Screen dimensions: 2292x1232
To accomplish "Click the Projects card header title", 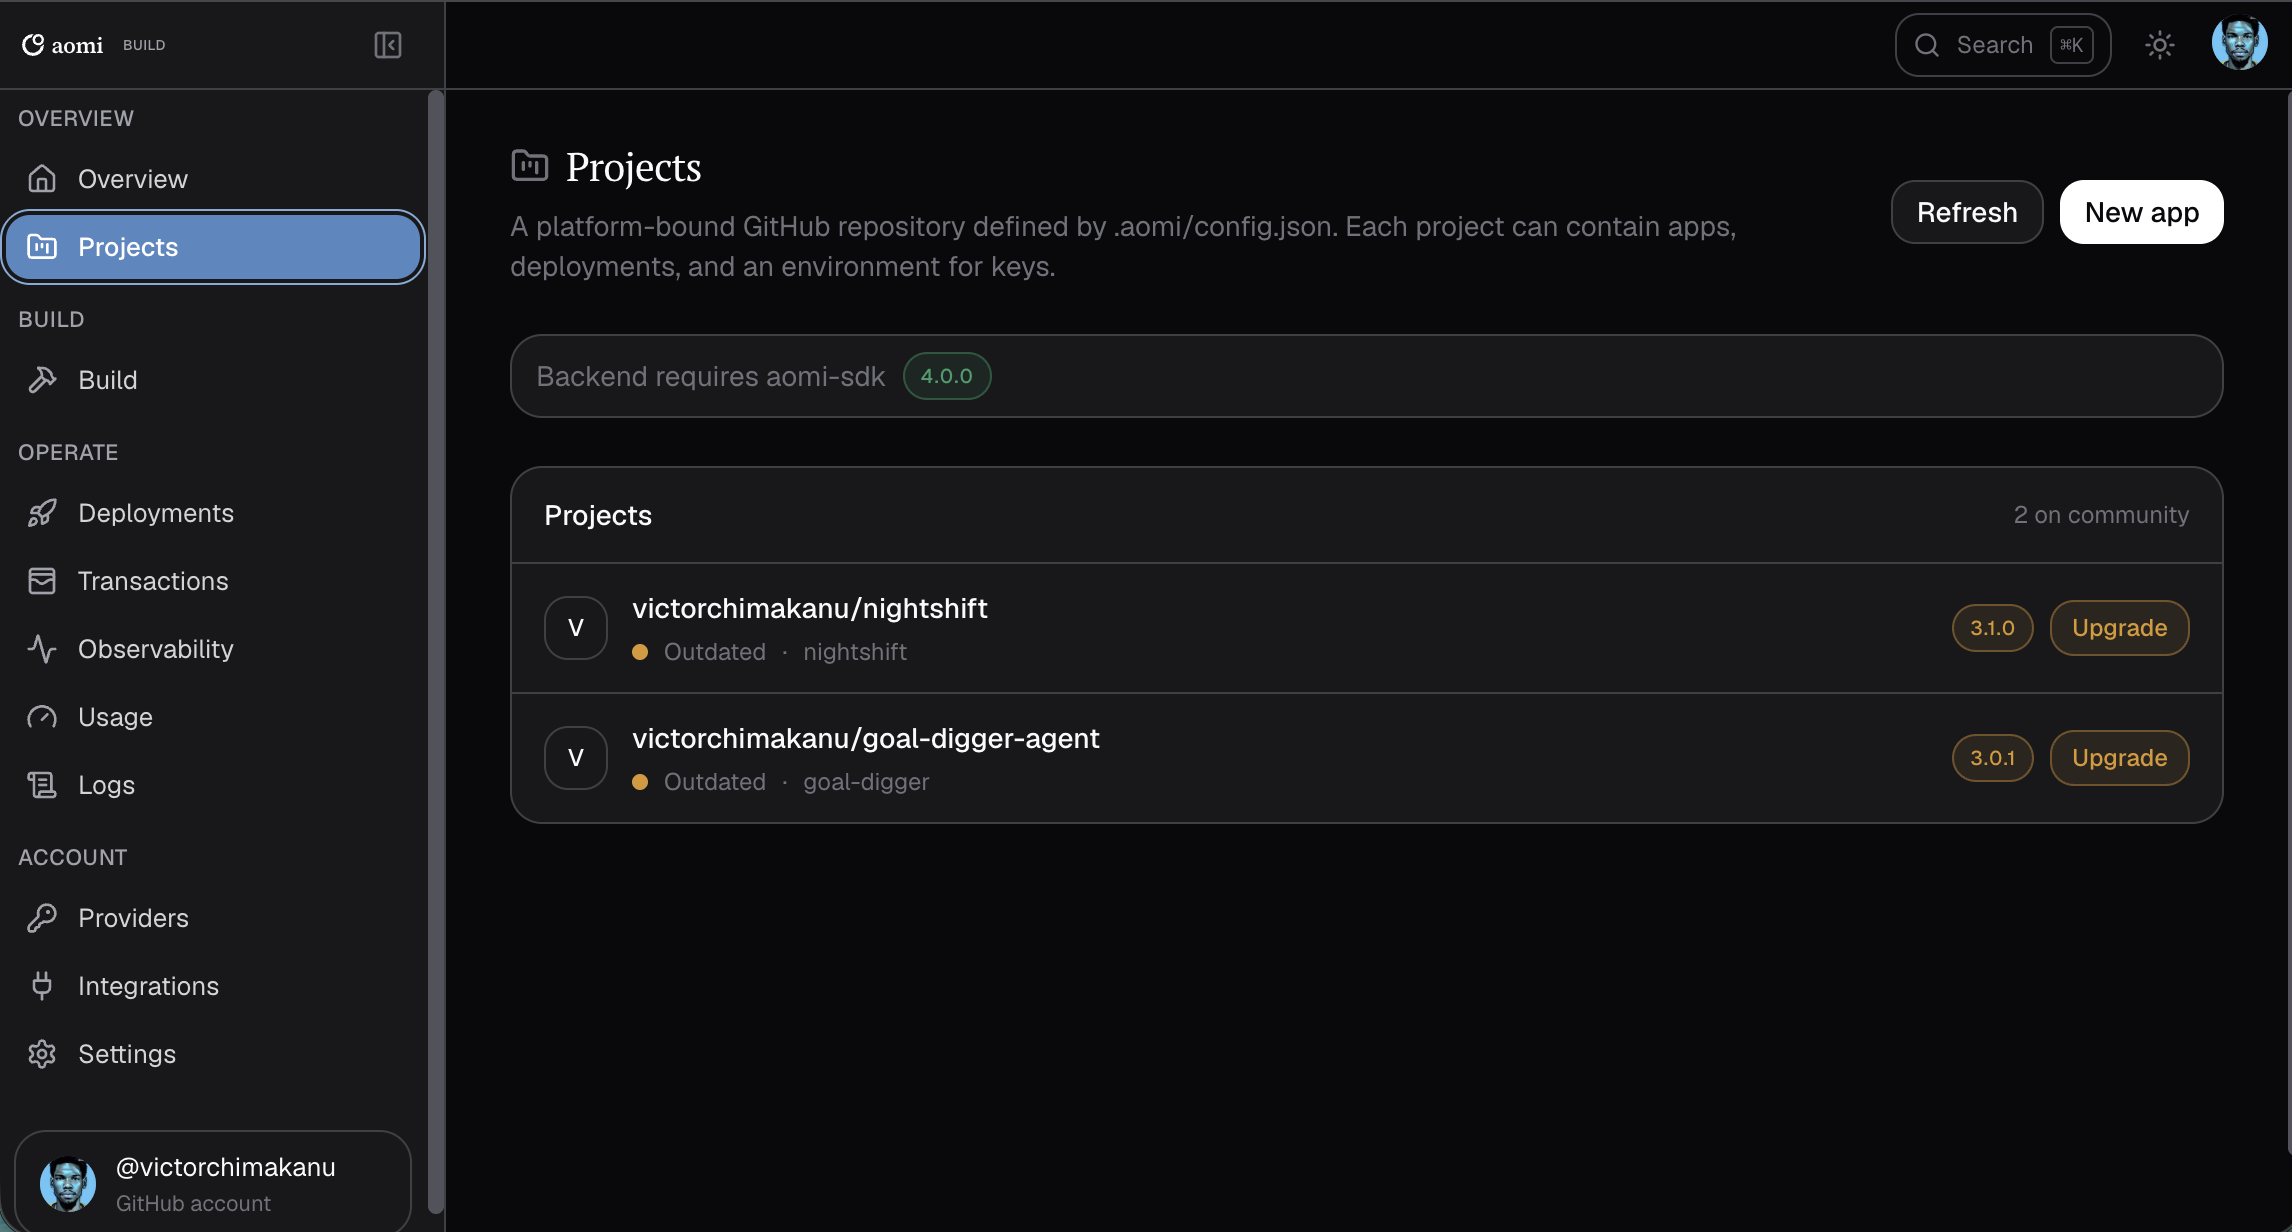I will pyautogui.click(x=598, y=515).
